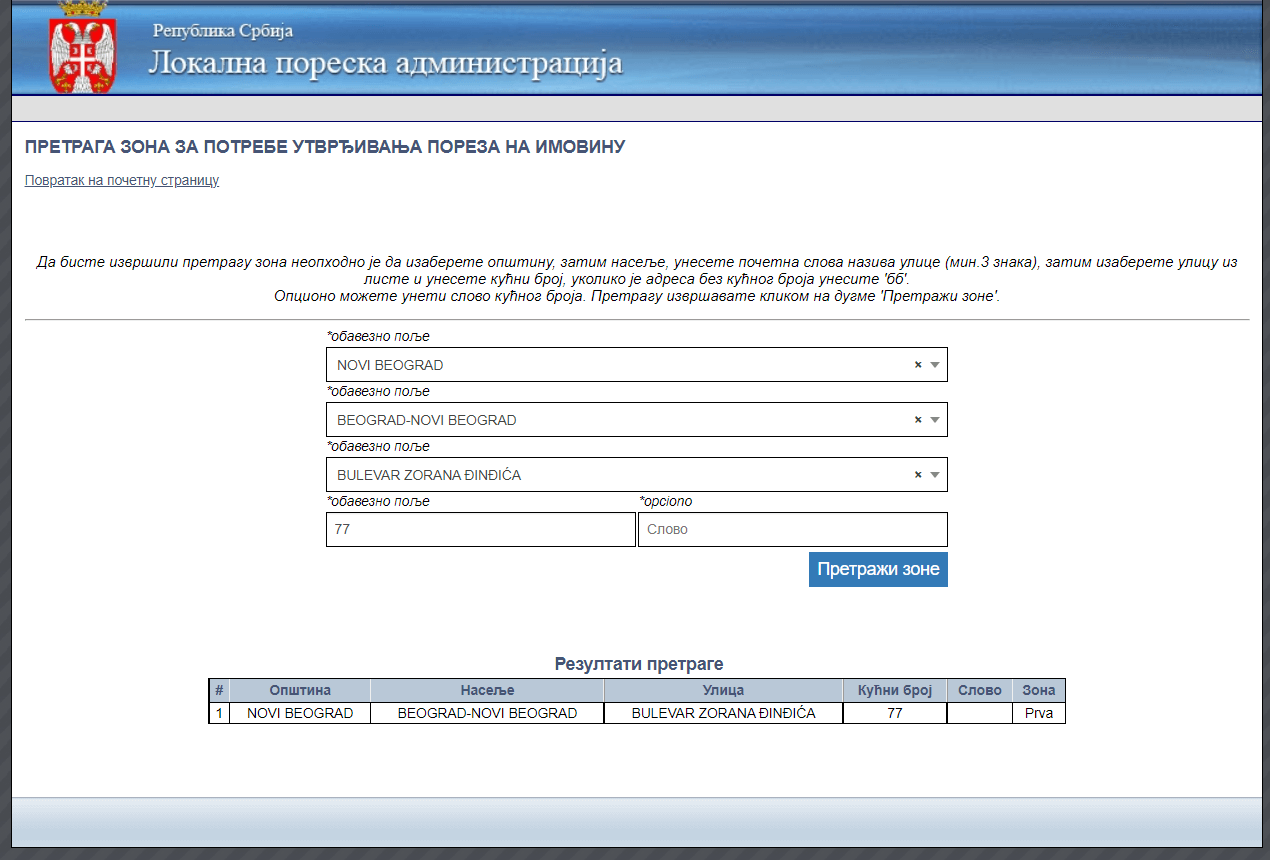Focus the house number field containing 77
Viewport: 1270px width, 860px height.
point(481,530)
